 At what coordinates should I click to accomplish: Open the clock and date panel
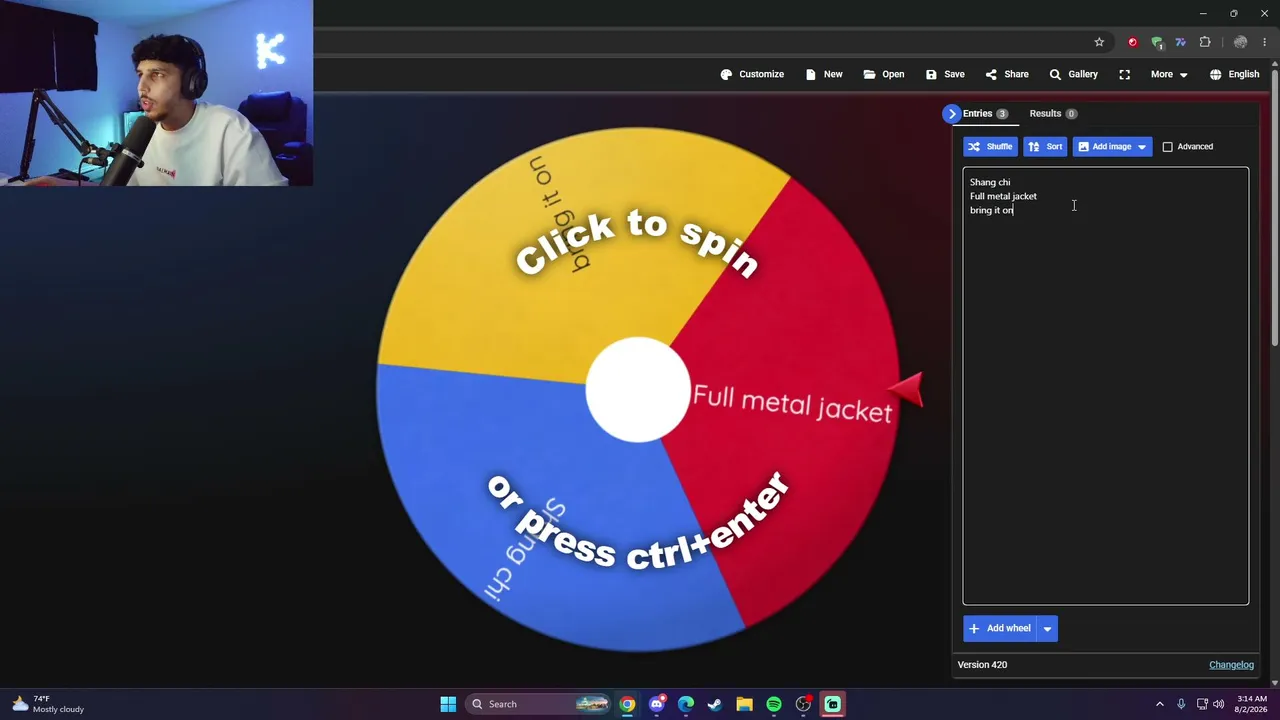1252,704
